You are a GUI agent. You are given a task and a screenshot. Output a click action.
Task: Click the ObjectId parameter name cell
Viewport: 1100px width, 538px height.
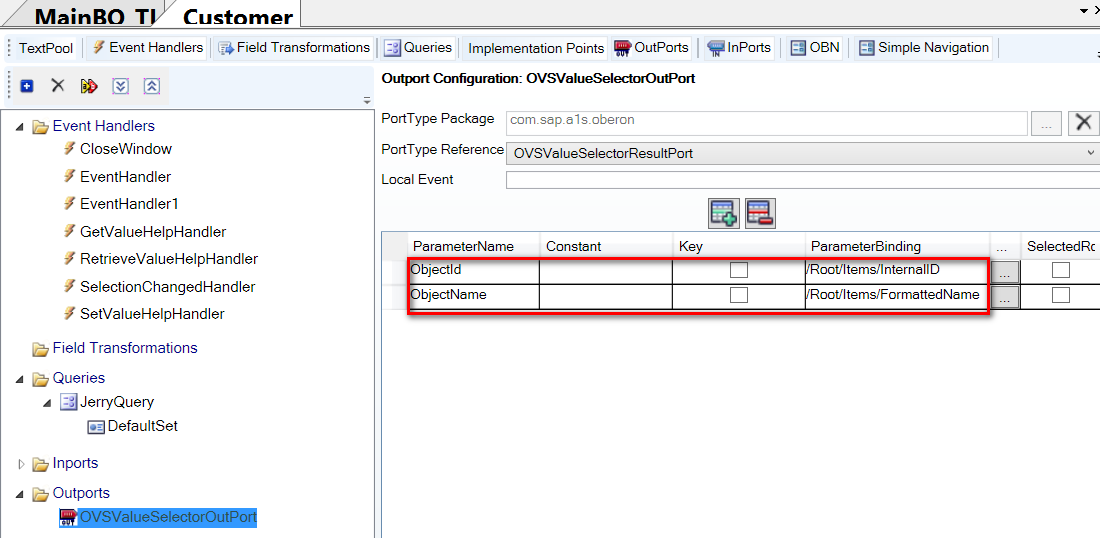tap(474, 271)
